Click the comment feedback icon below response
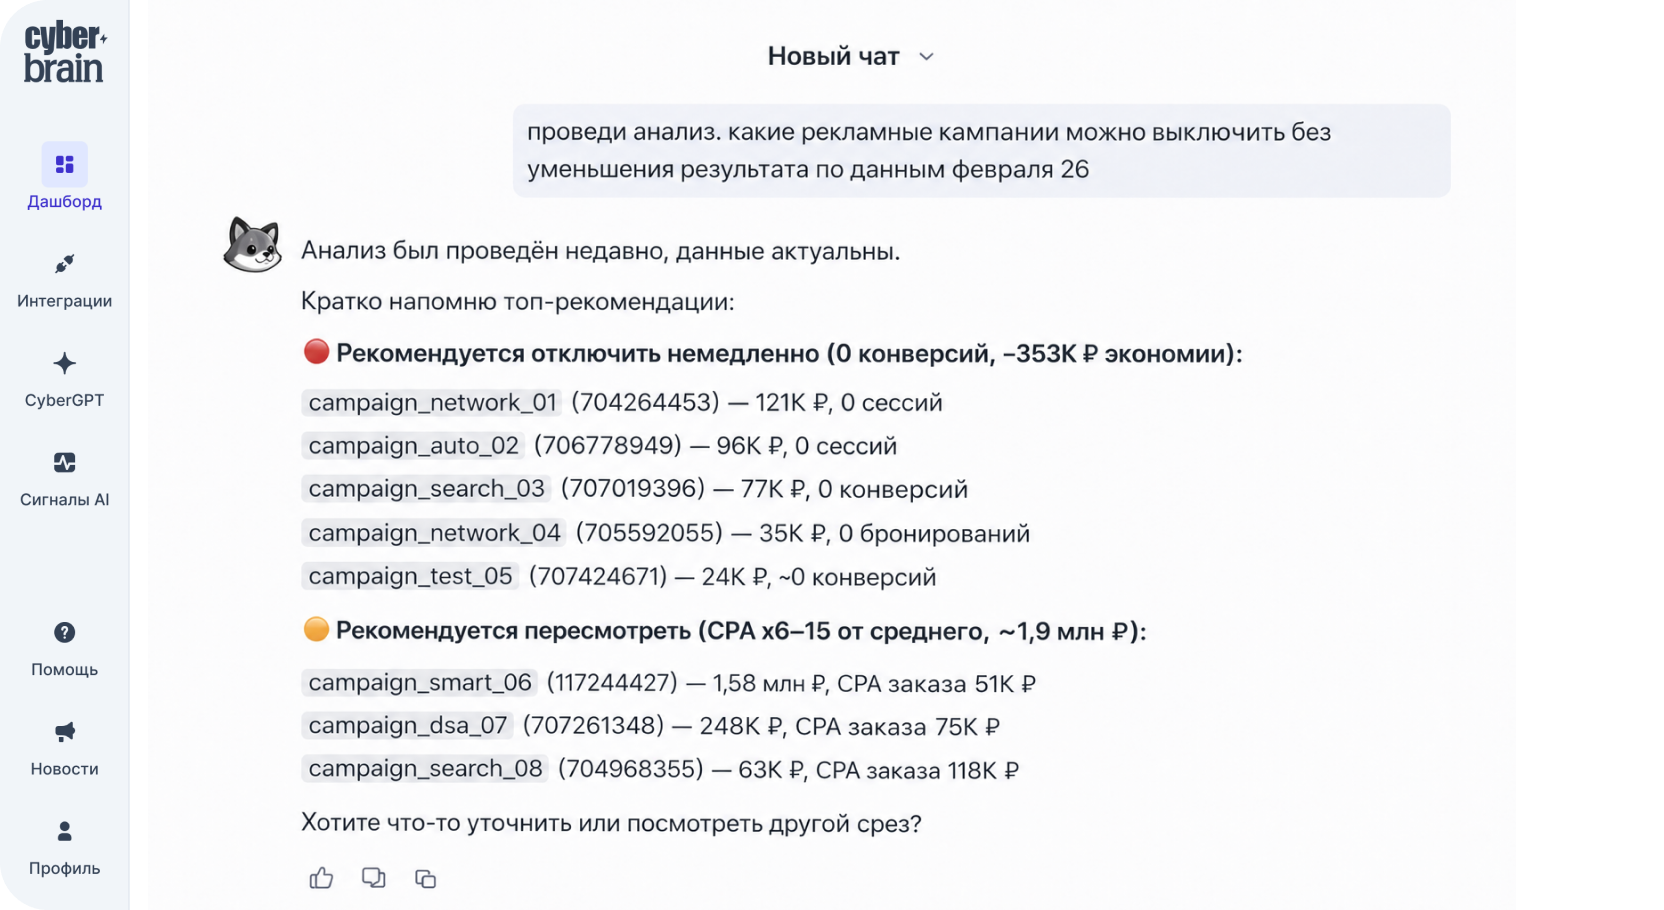This screenshot has width=1664, height=910. coord(373,878)
